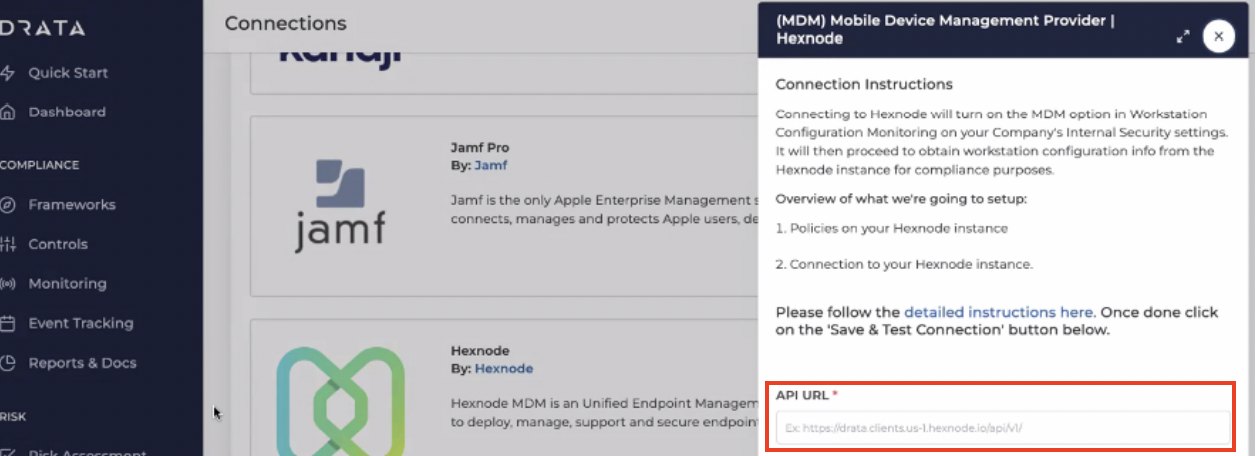Image resolution: width=1256 pixels, height=456 pixels.
Task: Click the Jamf logo thumbnail
Action: coord(340,205)
